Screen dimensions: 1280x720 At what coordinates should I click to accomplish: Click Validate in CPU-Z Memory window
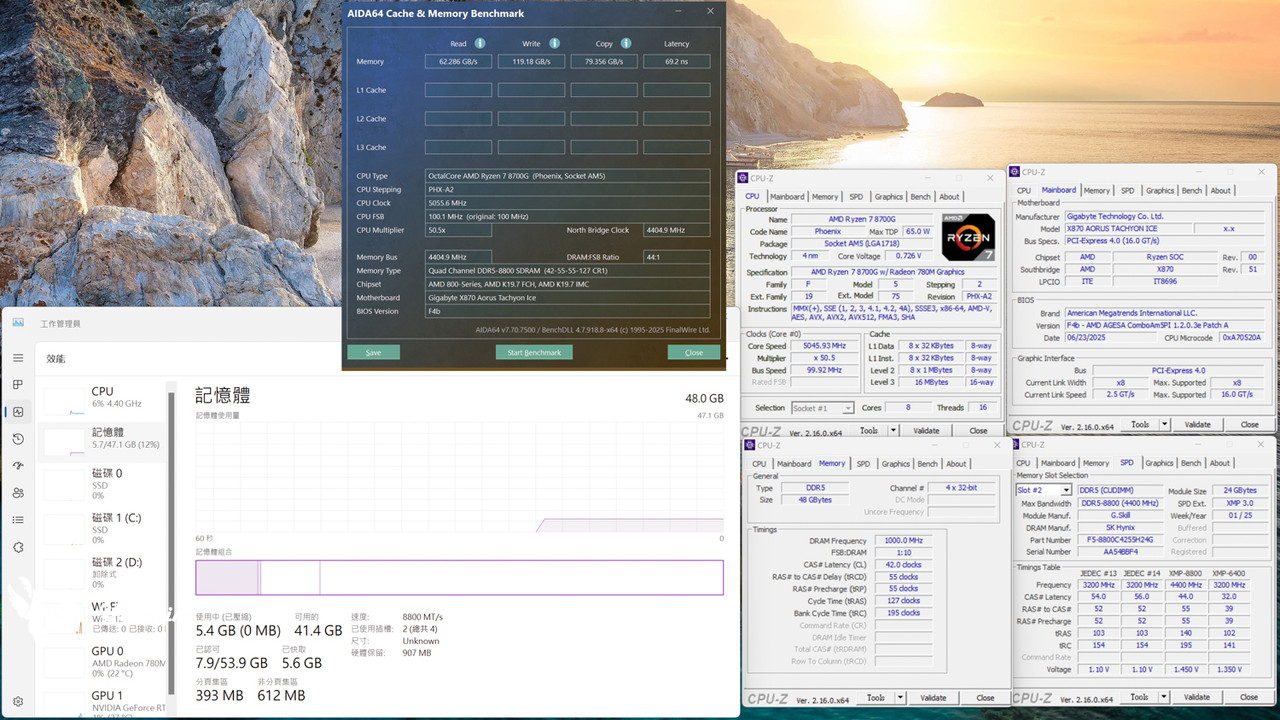933,697
